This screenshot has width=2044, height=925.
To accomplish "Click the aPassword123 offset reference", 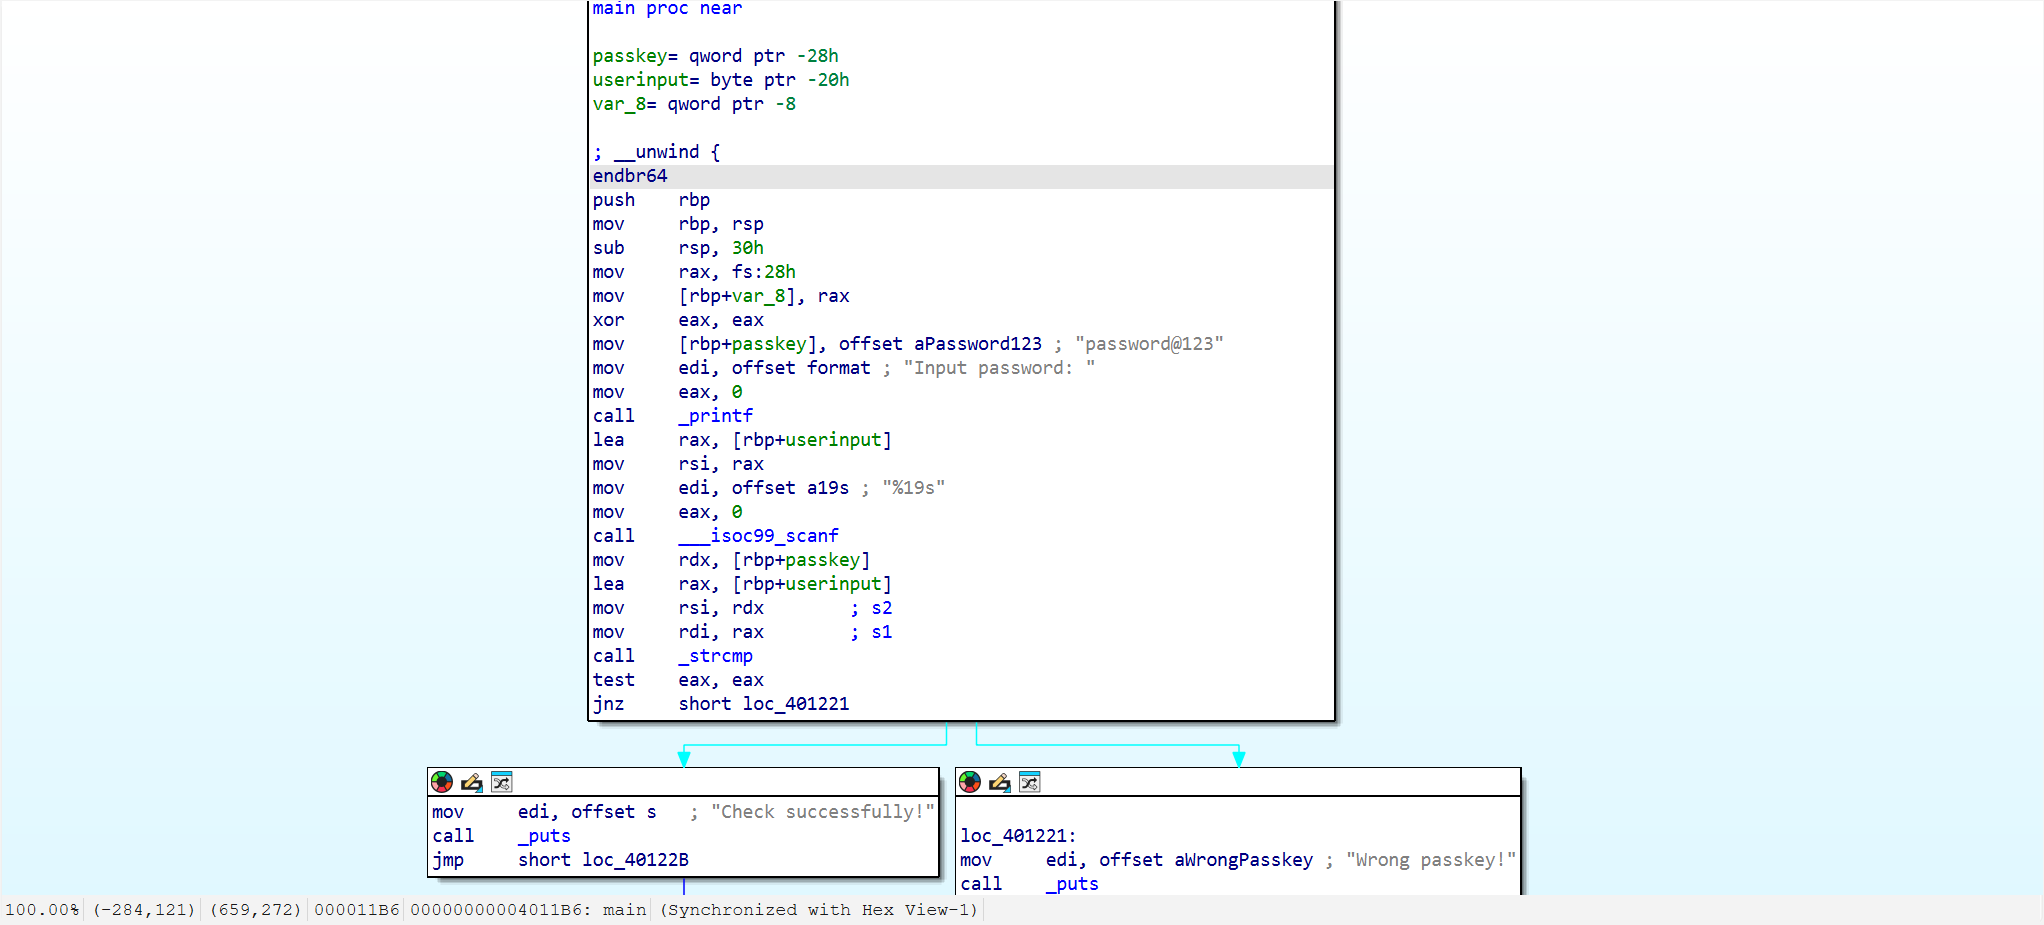I will tap(977, 344).
